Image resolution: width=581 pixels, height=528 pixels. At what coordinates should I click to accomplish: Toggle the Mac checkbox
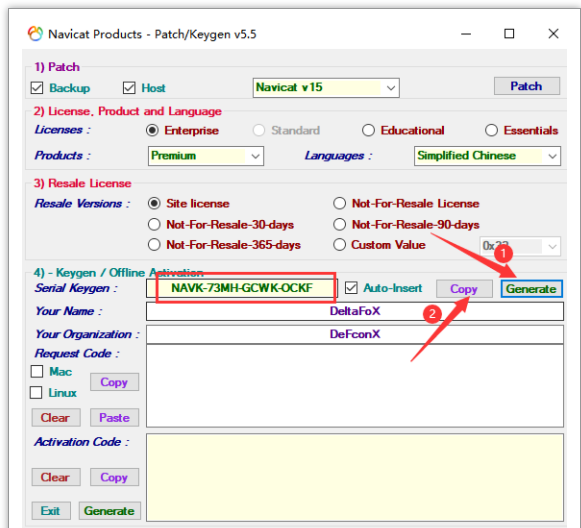(x=37, y=372)
